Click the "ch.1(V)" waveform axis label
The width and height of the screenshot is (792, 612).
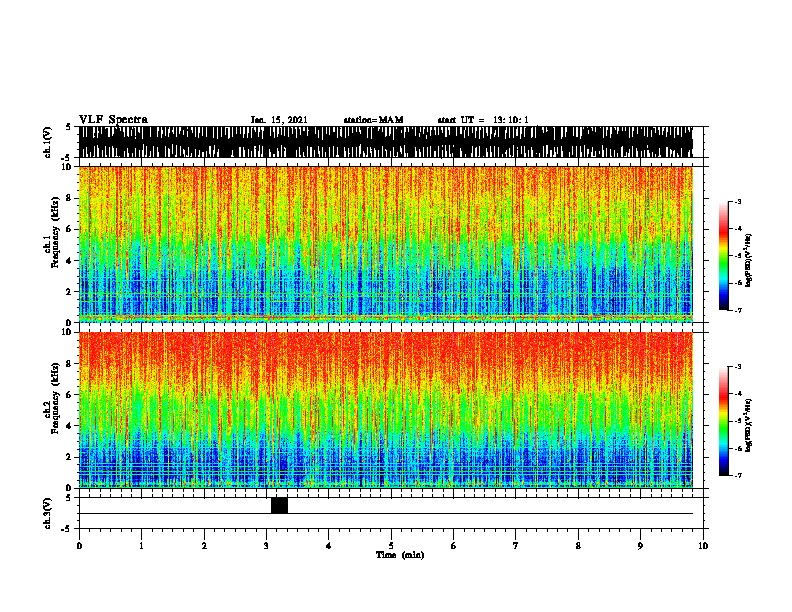[x=48, y=142]
